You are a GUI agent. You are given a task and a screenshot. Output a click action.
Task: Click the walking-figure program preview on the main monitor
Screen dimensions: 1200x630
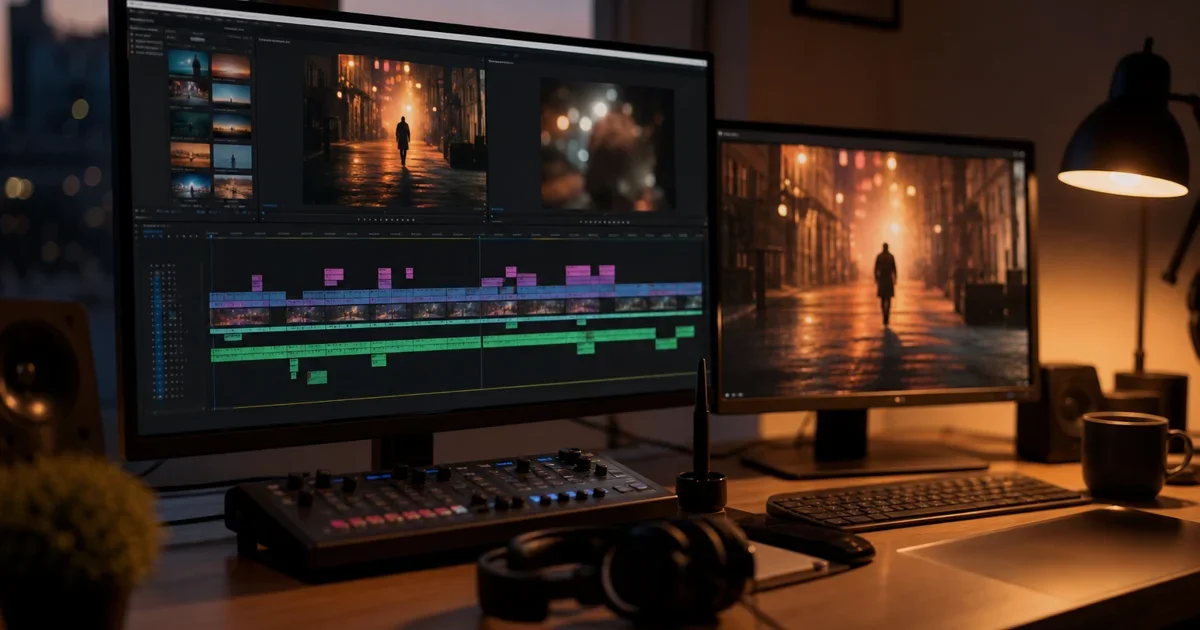tap(395, 130)
